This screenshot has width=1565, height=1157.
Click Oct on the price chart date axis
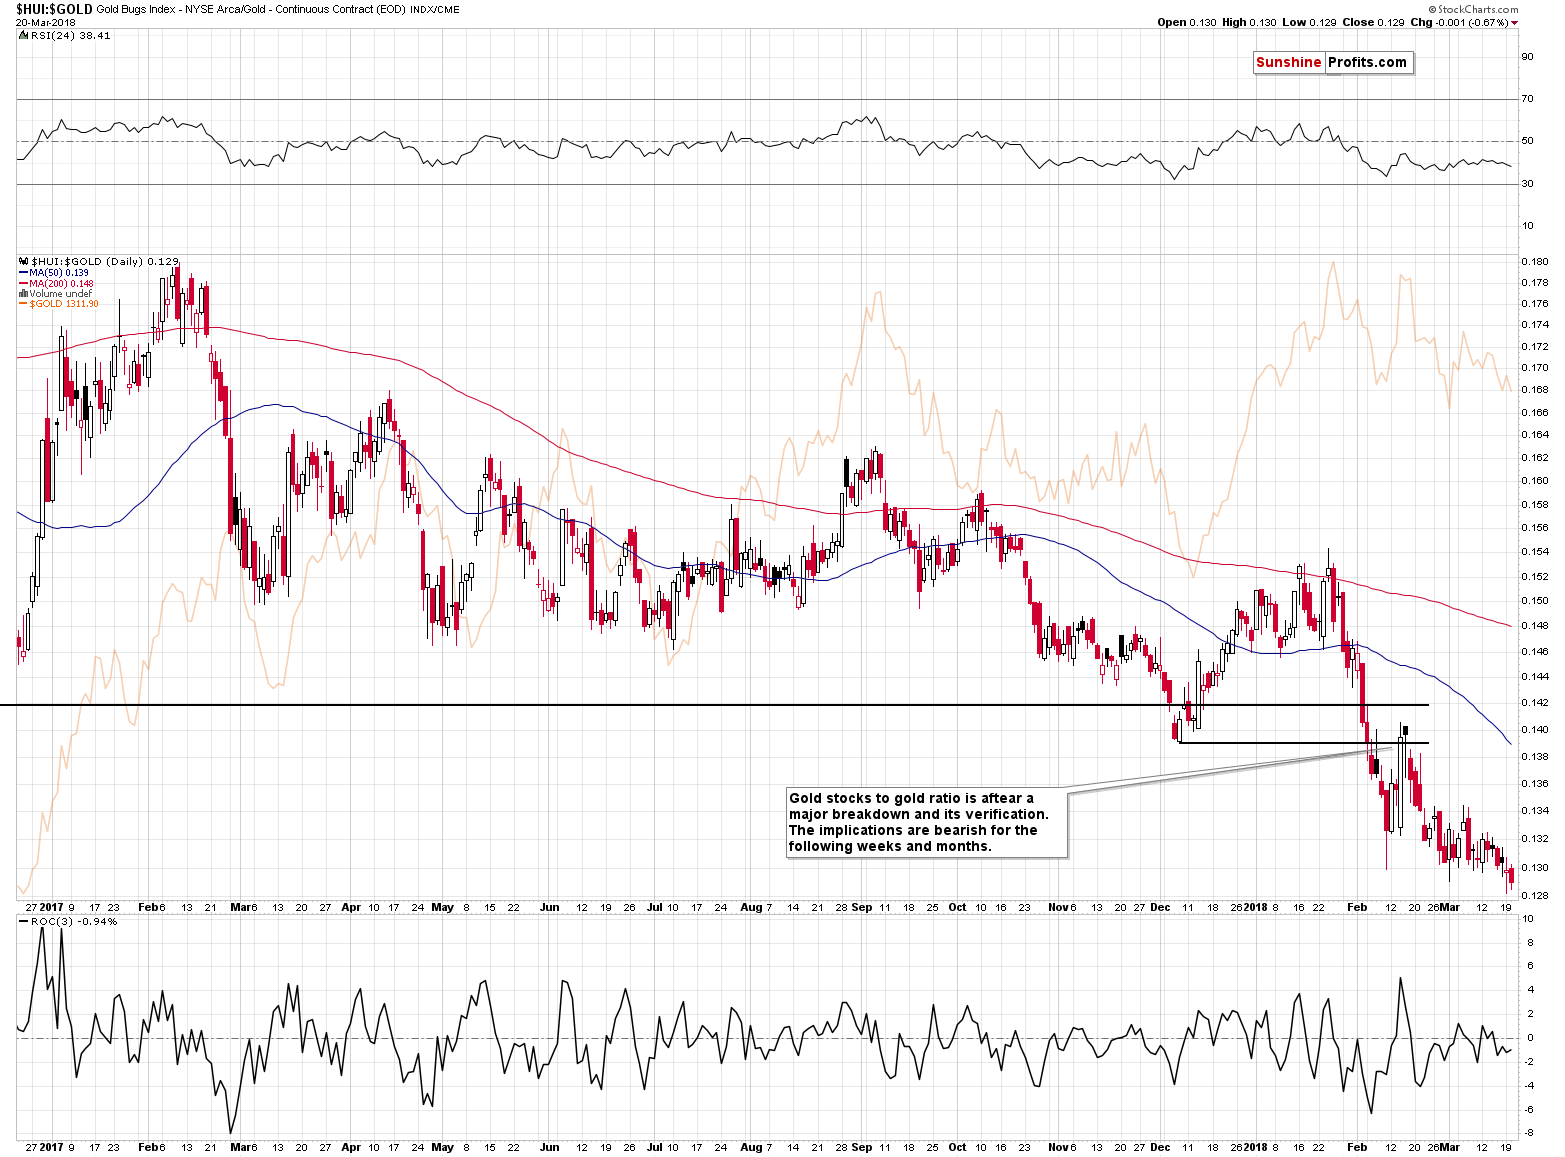957,908
